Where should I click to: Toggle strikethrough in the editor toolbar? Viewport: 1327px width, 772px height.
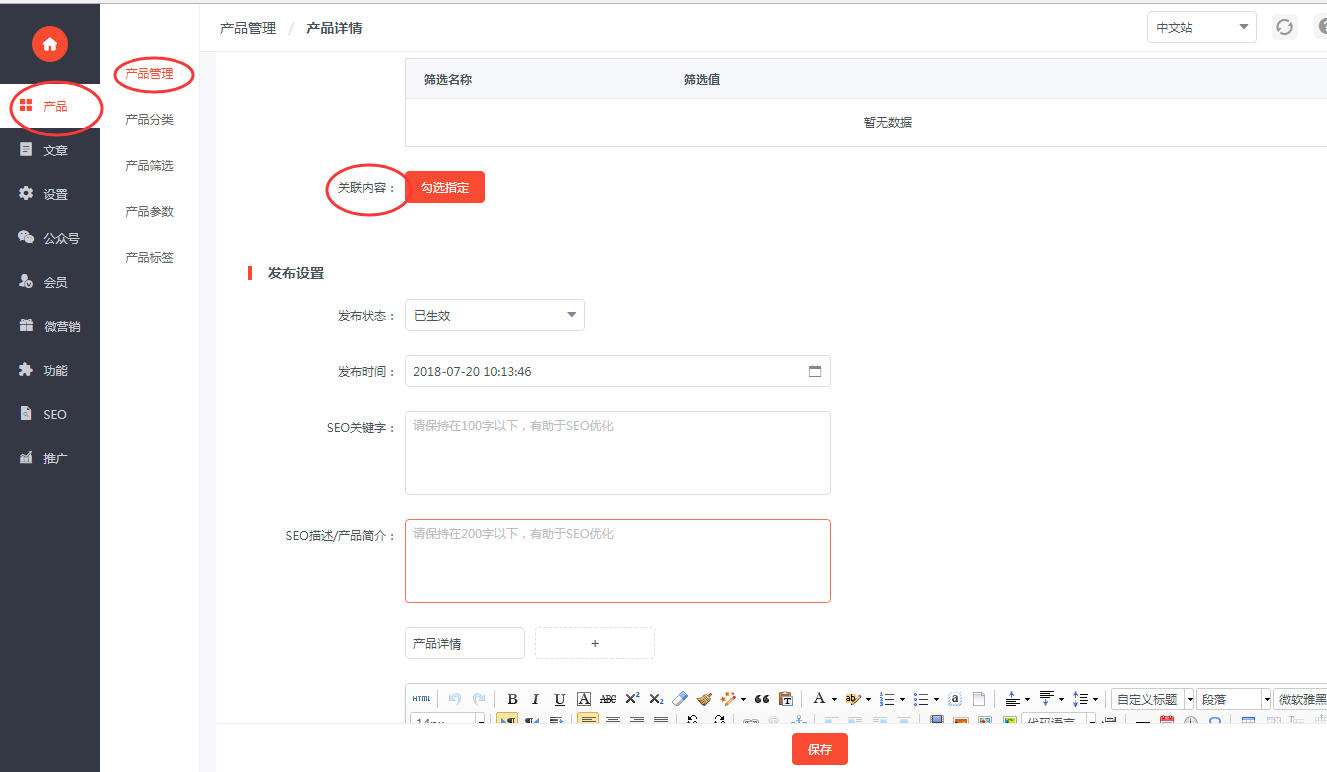pyautogui.click(x=607, y=699)
